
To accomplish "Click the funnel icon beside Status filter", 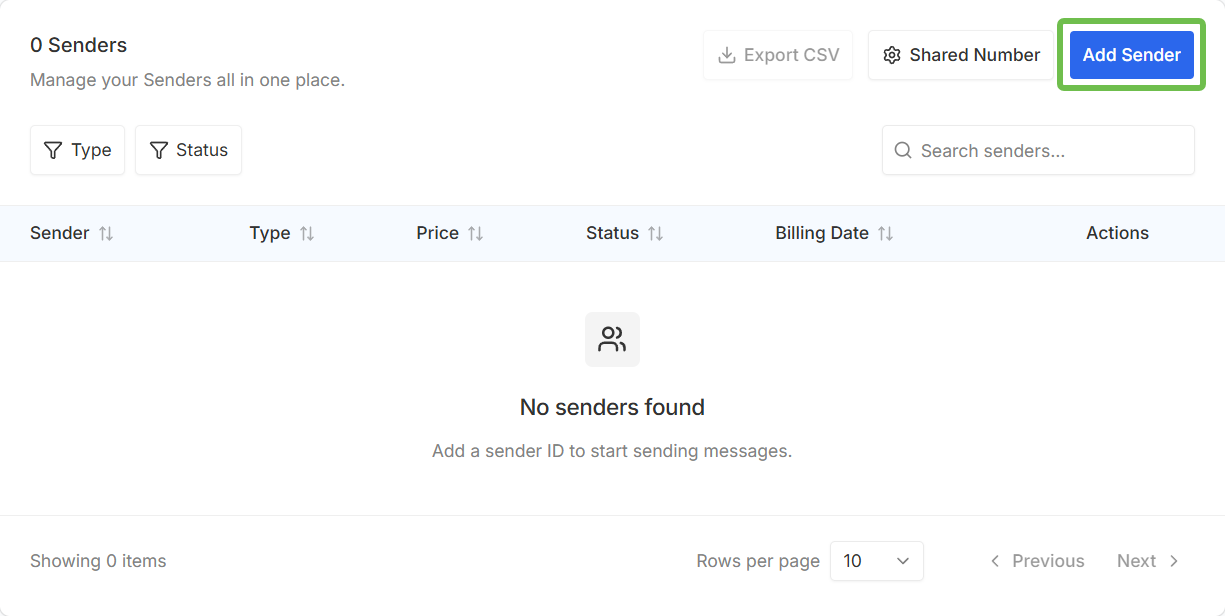I will 158,150.
